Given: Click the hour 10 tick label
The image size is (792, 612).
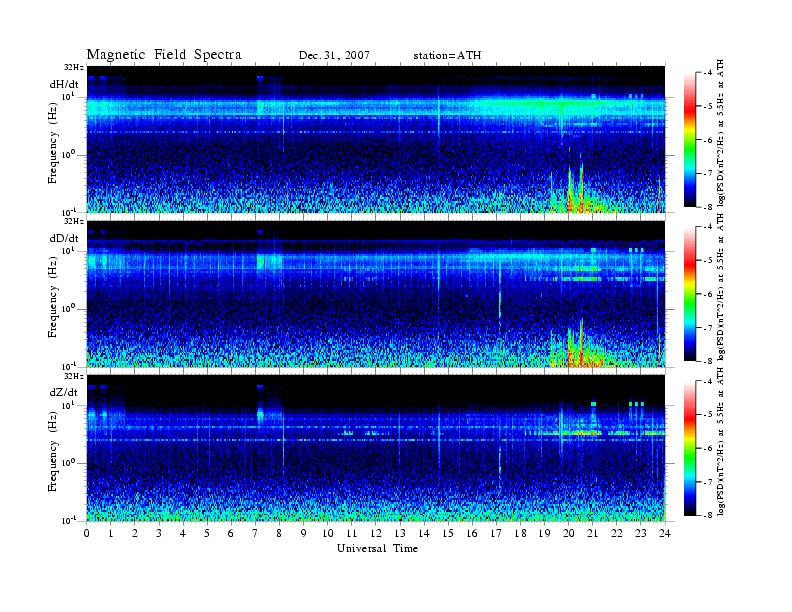Looking at the screenshot, I should 328,533.
